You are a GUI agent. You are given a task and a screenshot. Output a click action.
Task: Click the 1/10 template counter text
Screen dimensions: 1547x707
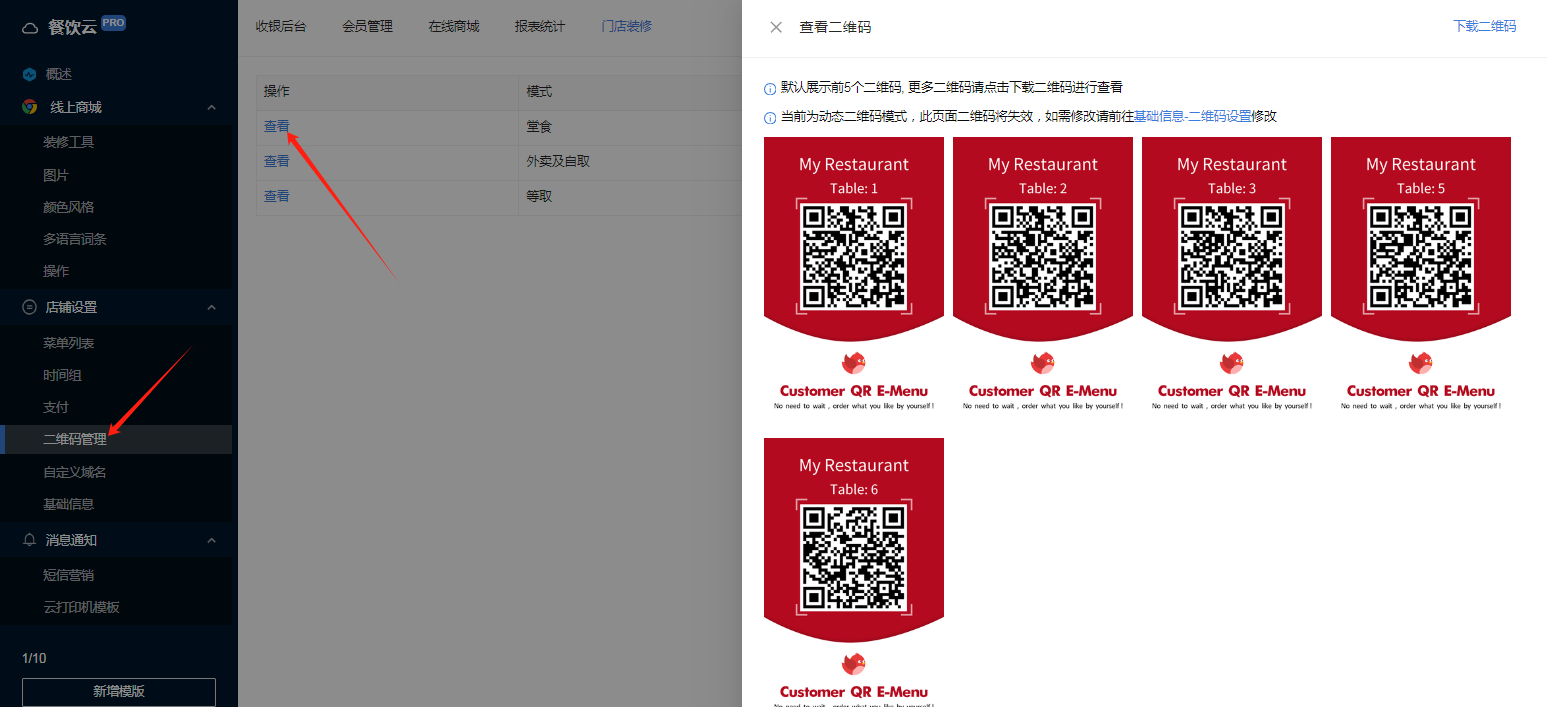point(34,658)
